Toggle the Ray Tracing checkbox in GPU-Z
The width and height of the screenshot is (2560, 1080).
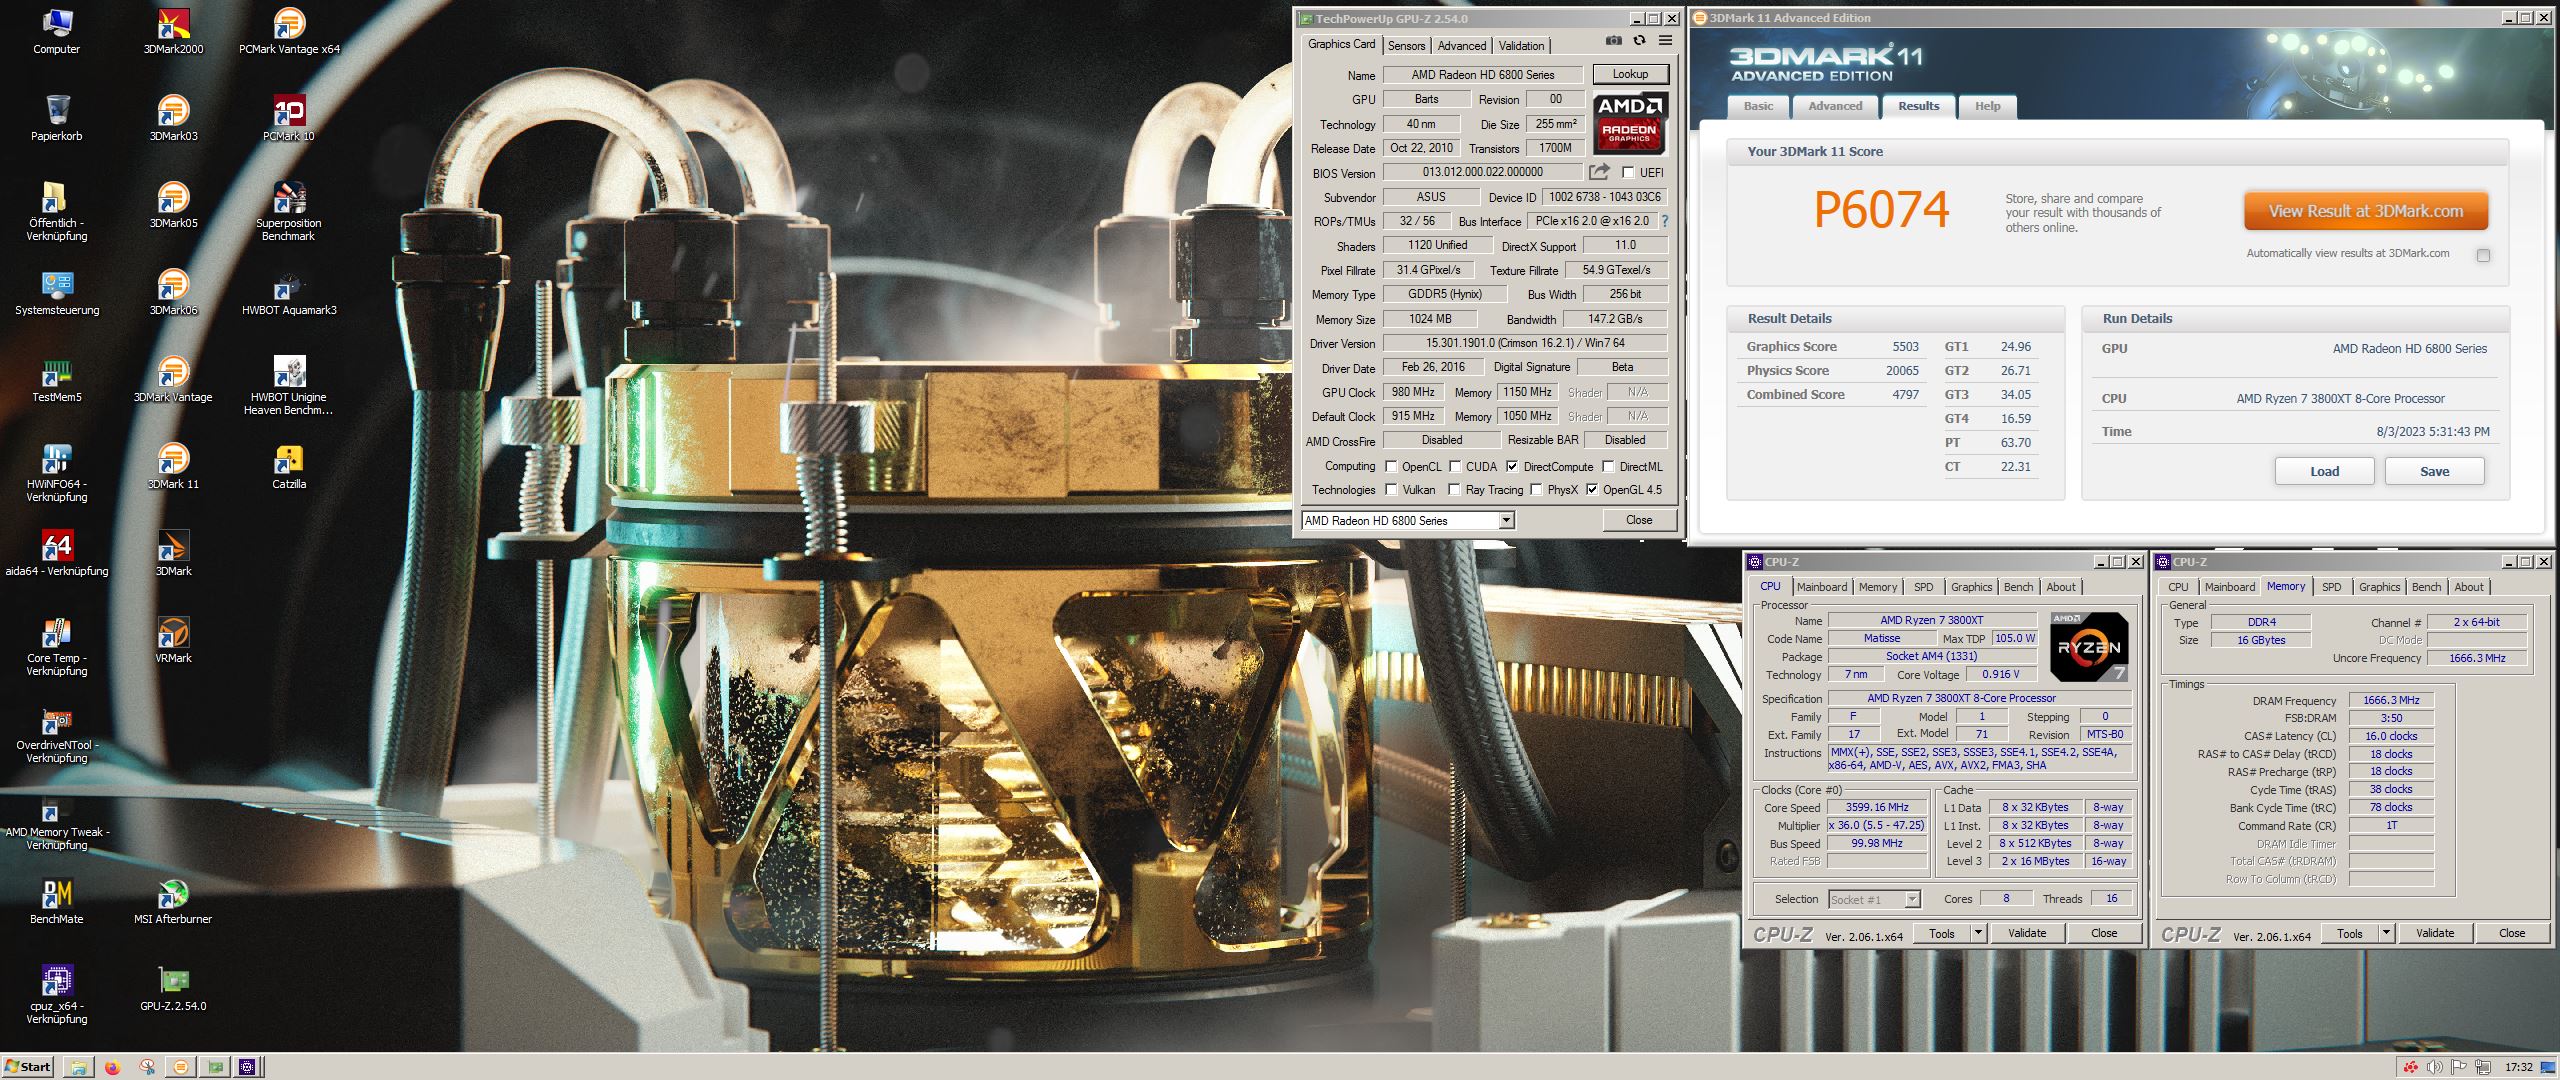[1455, 489]
